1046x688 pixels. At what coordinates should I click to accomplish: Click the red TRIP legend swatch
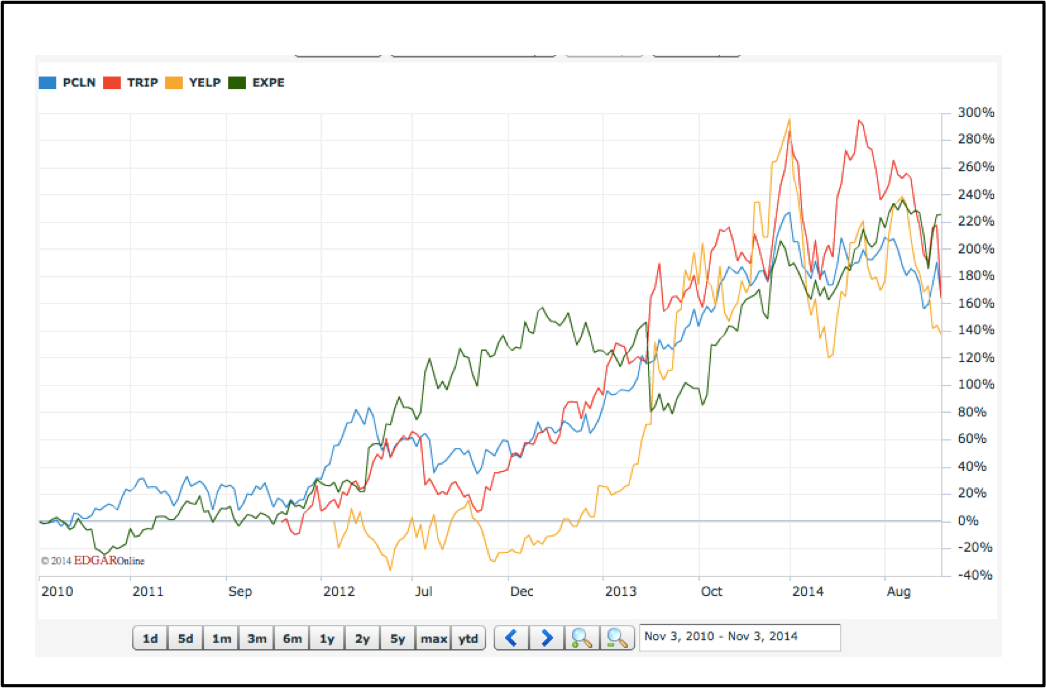[x=110, y=83]
